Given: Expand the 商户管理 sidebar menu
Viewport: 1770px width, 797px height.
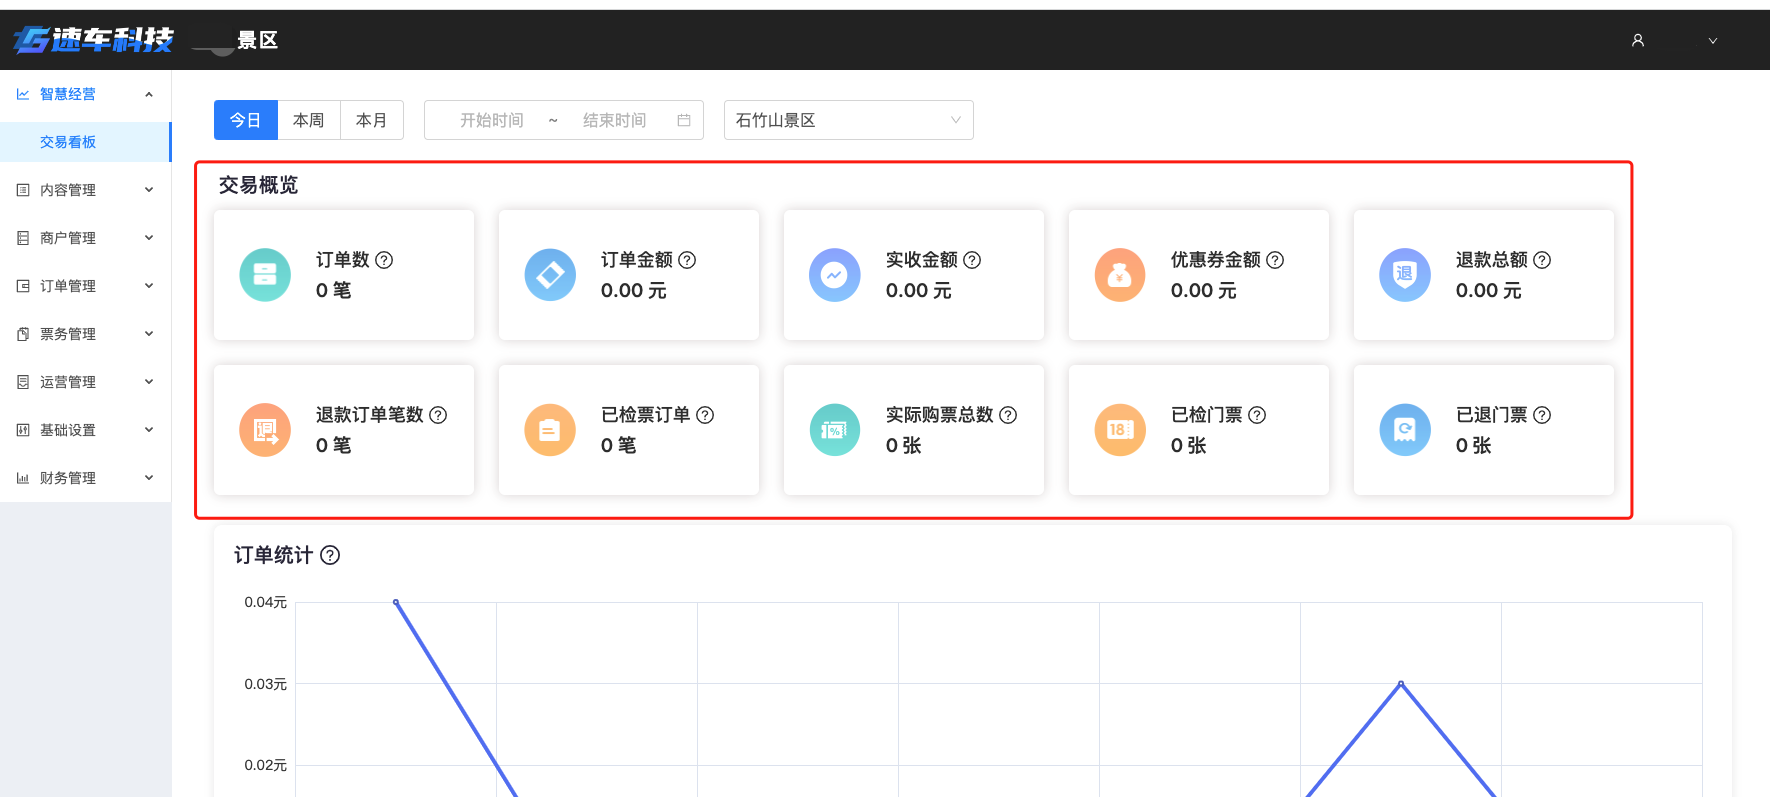Looking at the screenshot, I should coord(149,238).
